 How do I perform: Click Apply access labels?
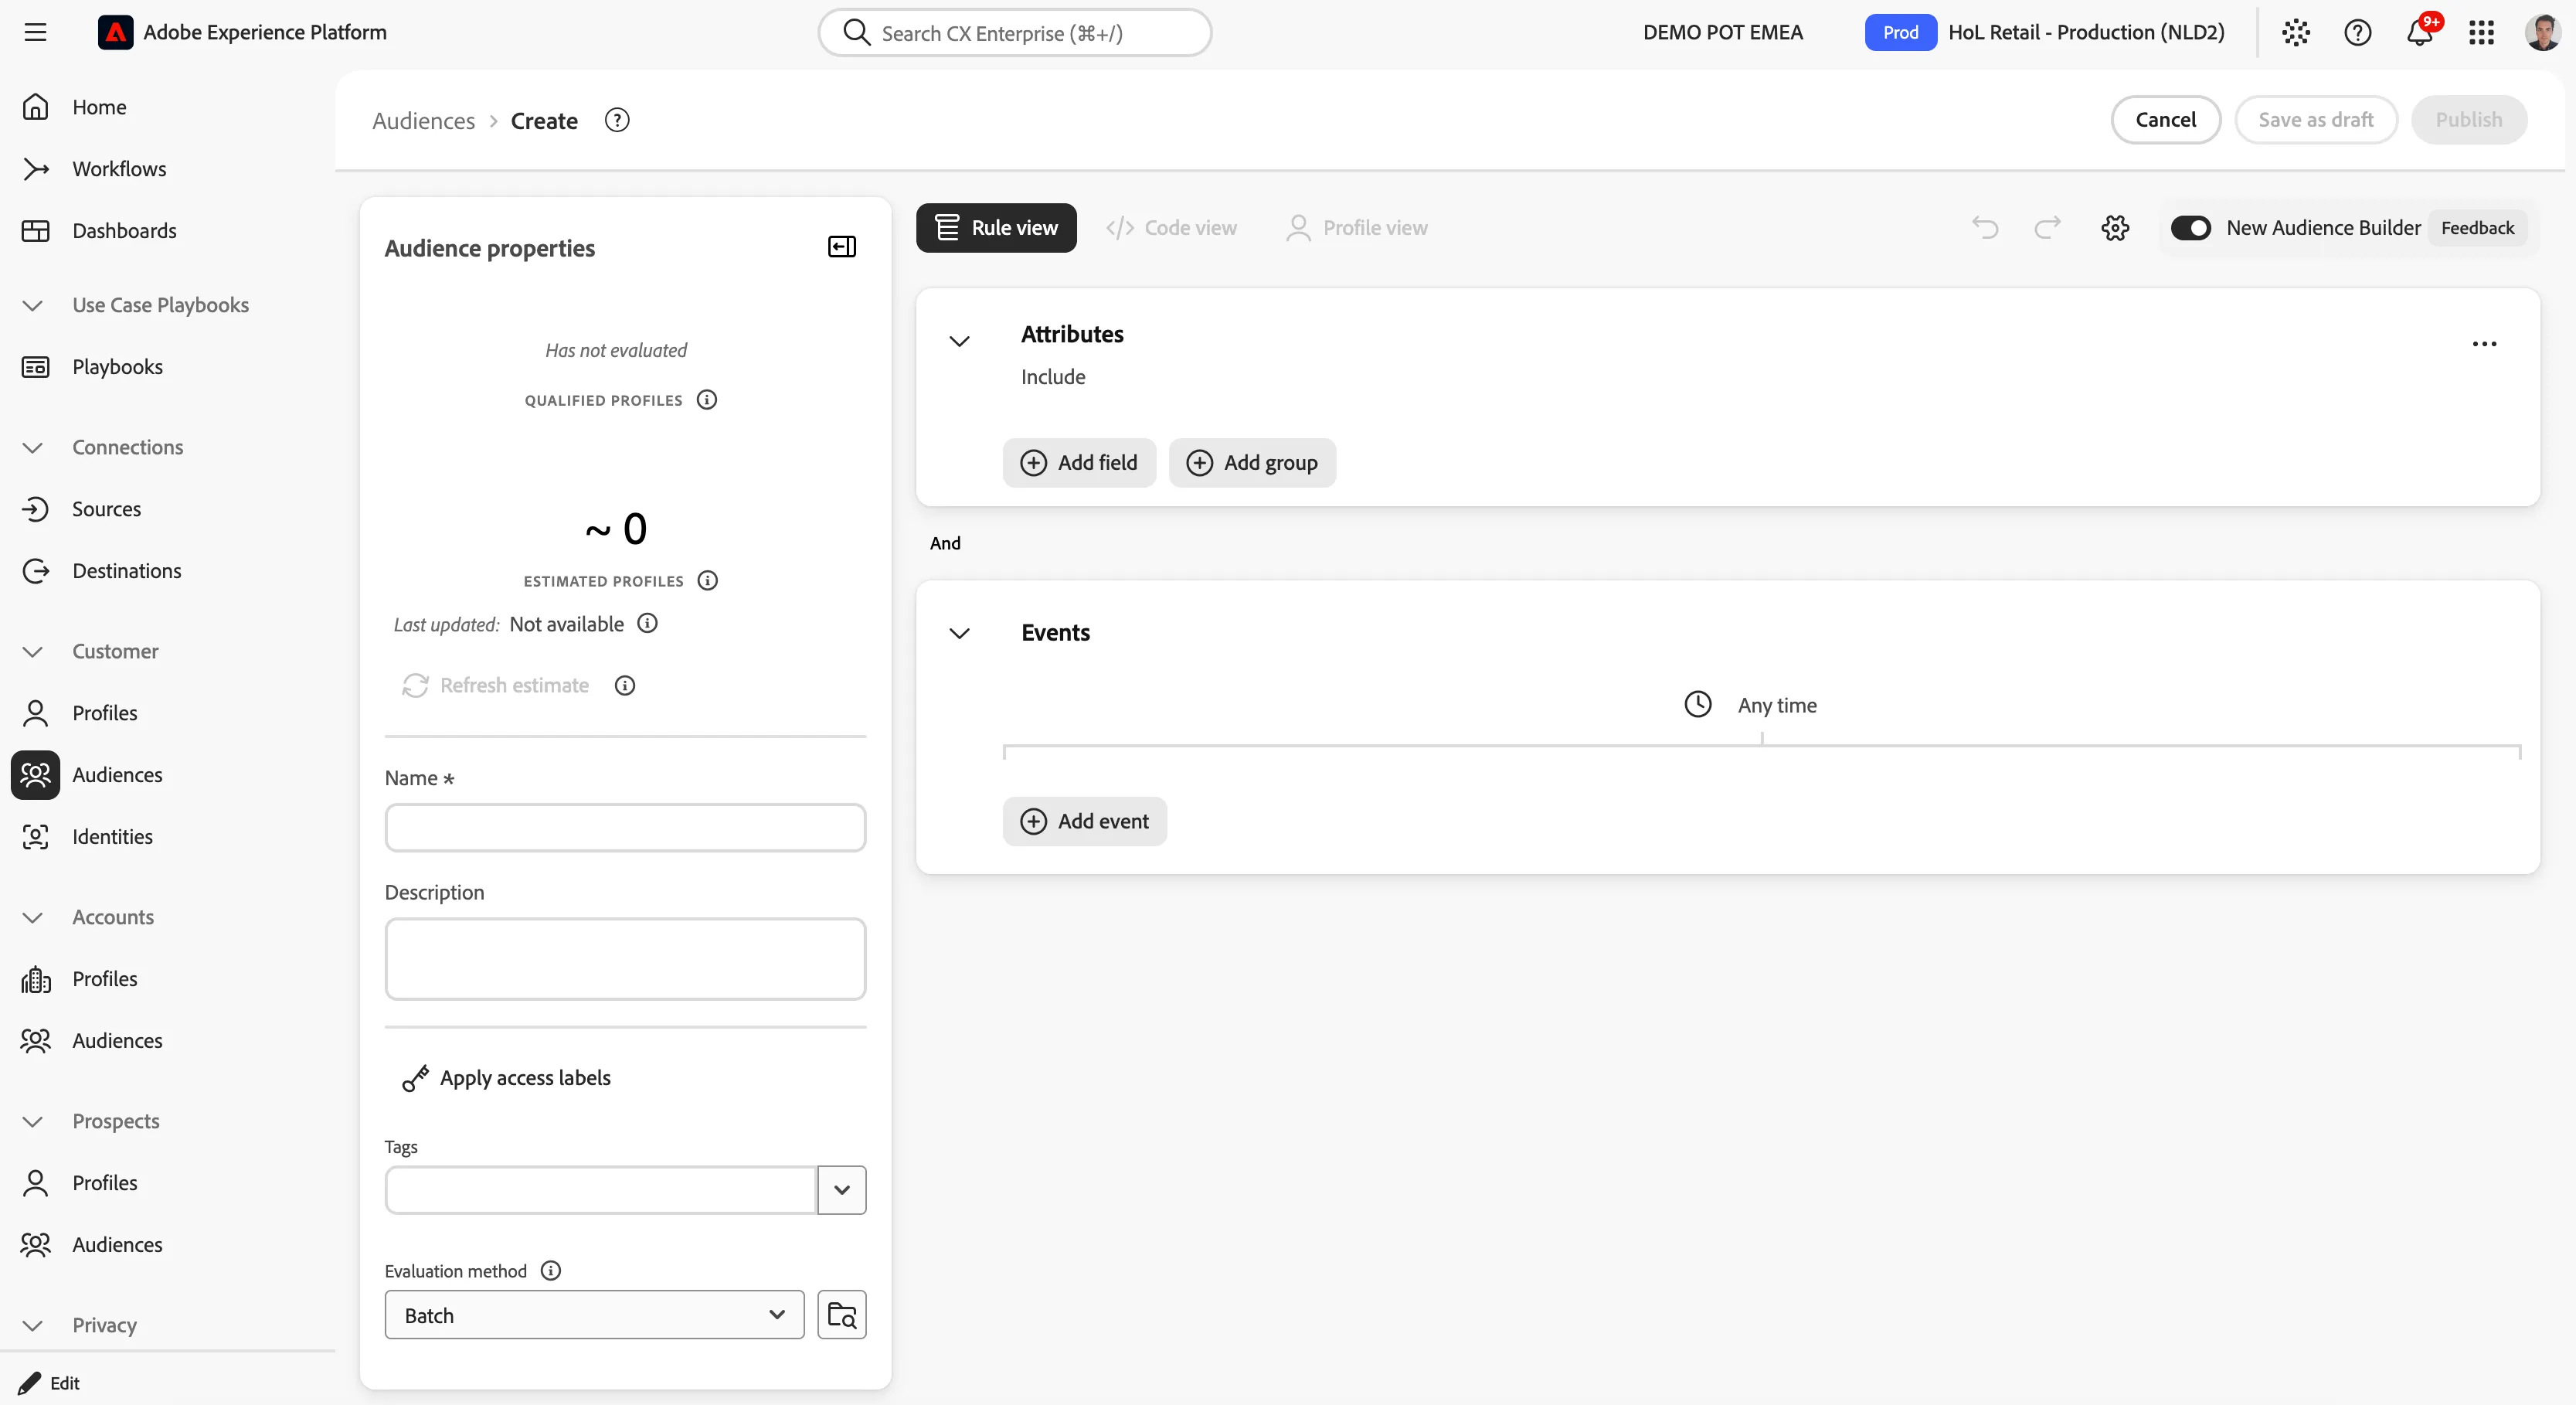[x=506, y=1078]
